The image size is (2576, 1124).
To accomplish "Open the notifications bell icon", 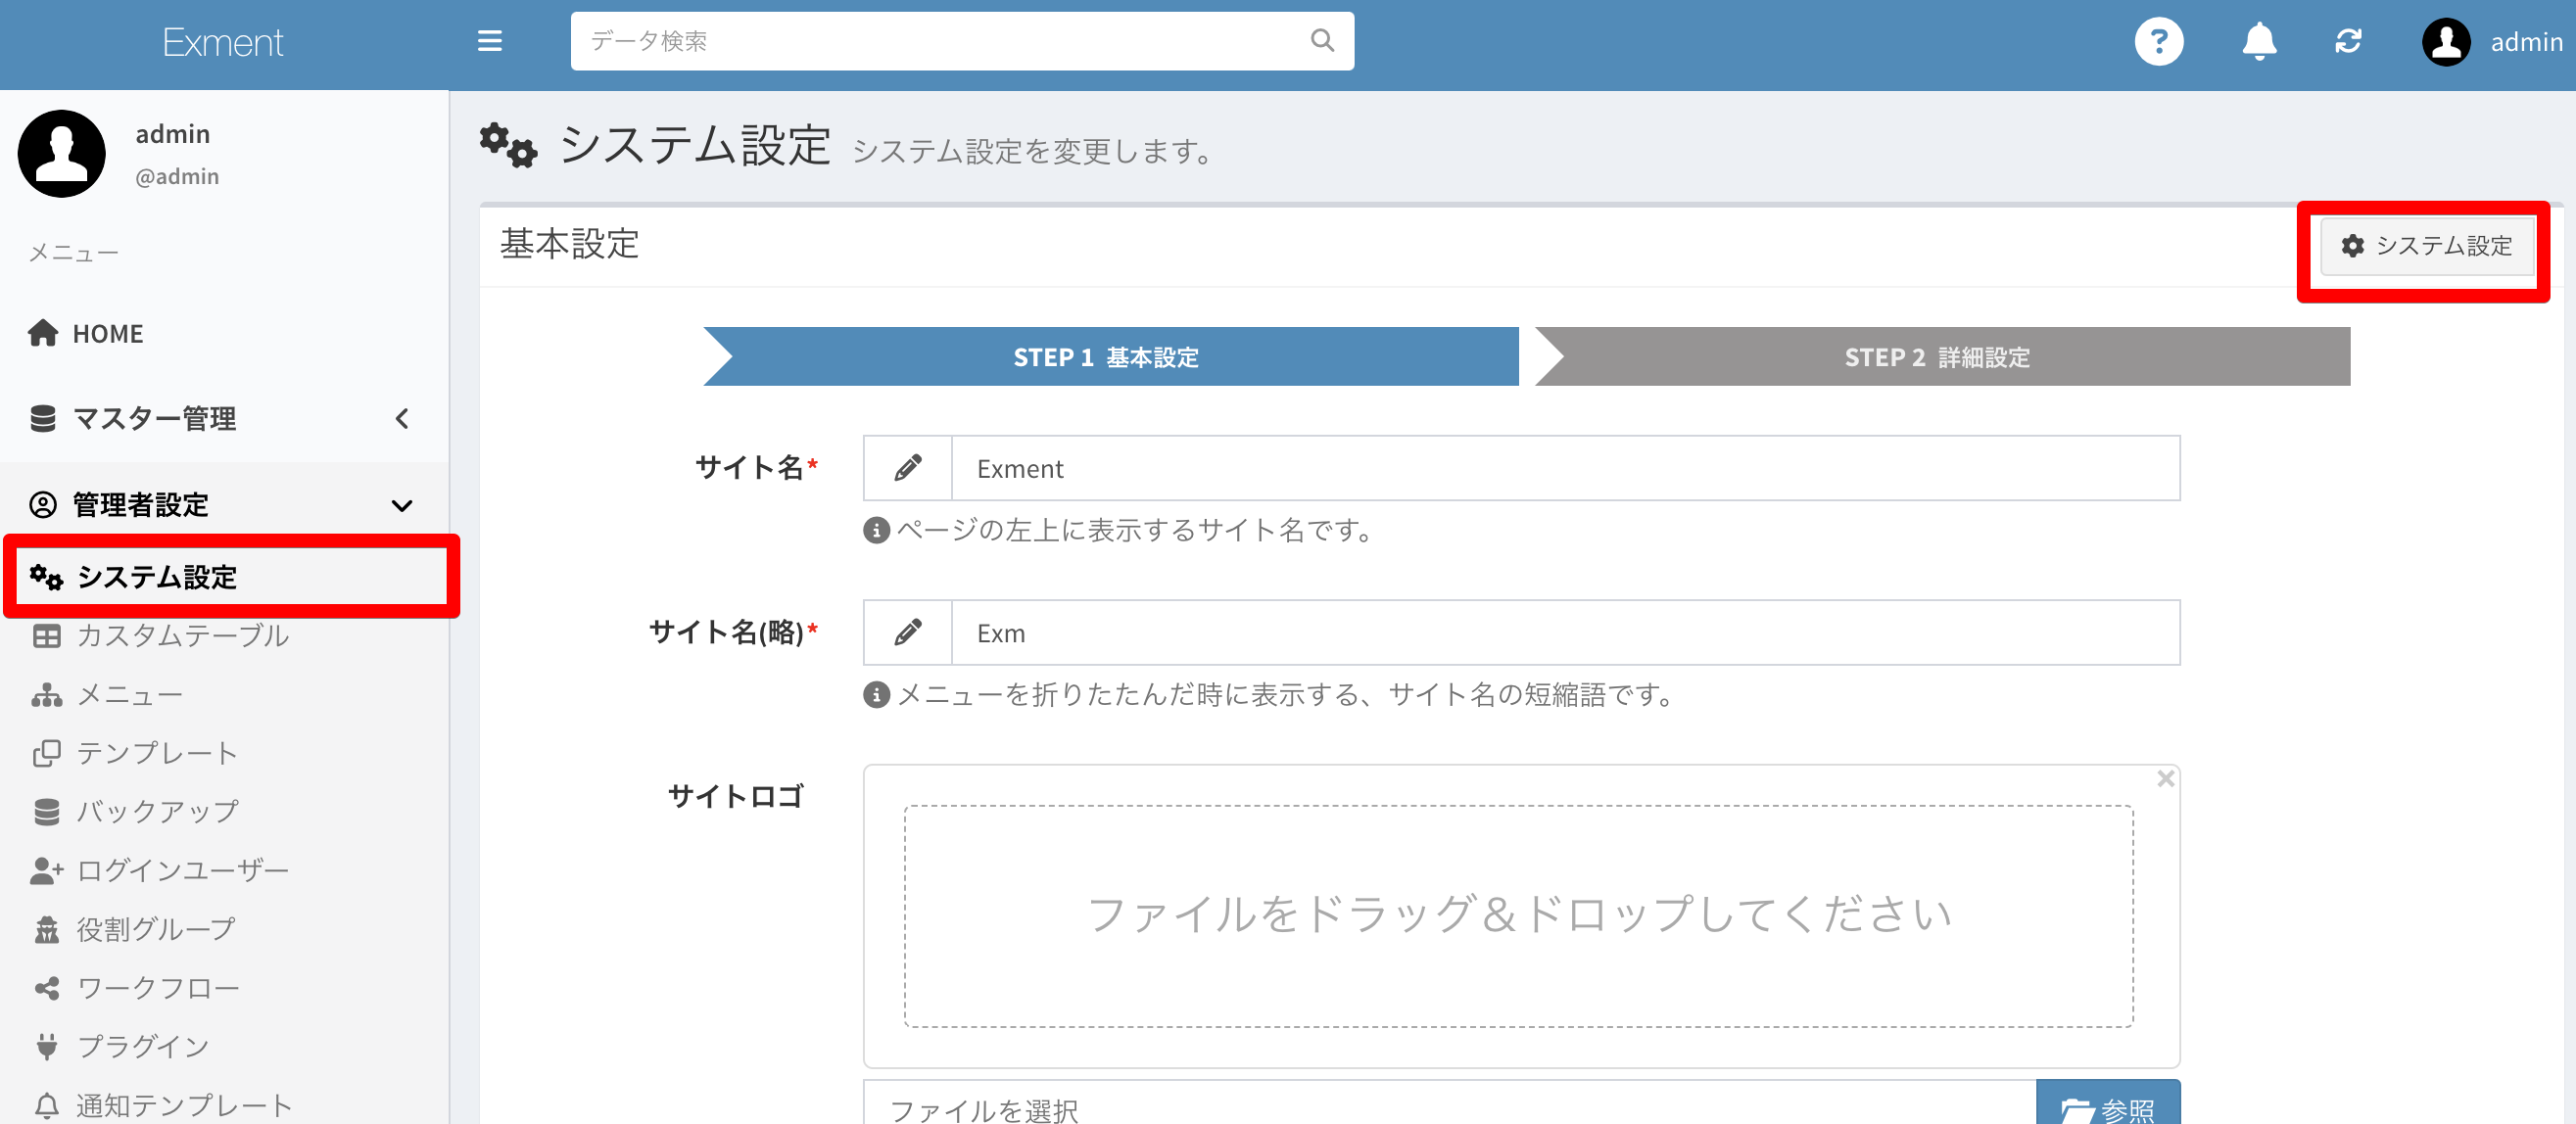I will click(2259, 42).
